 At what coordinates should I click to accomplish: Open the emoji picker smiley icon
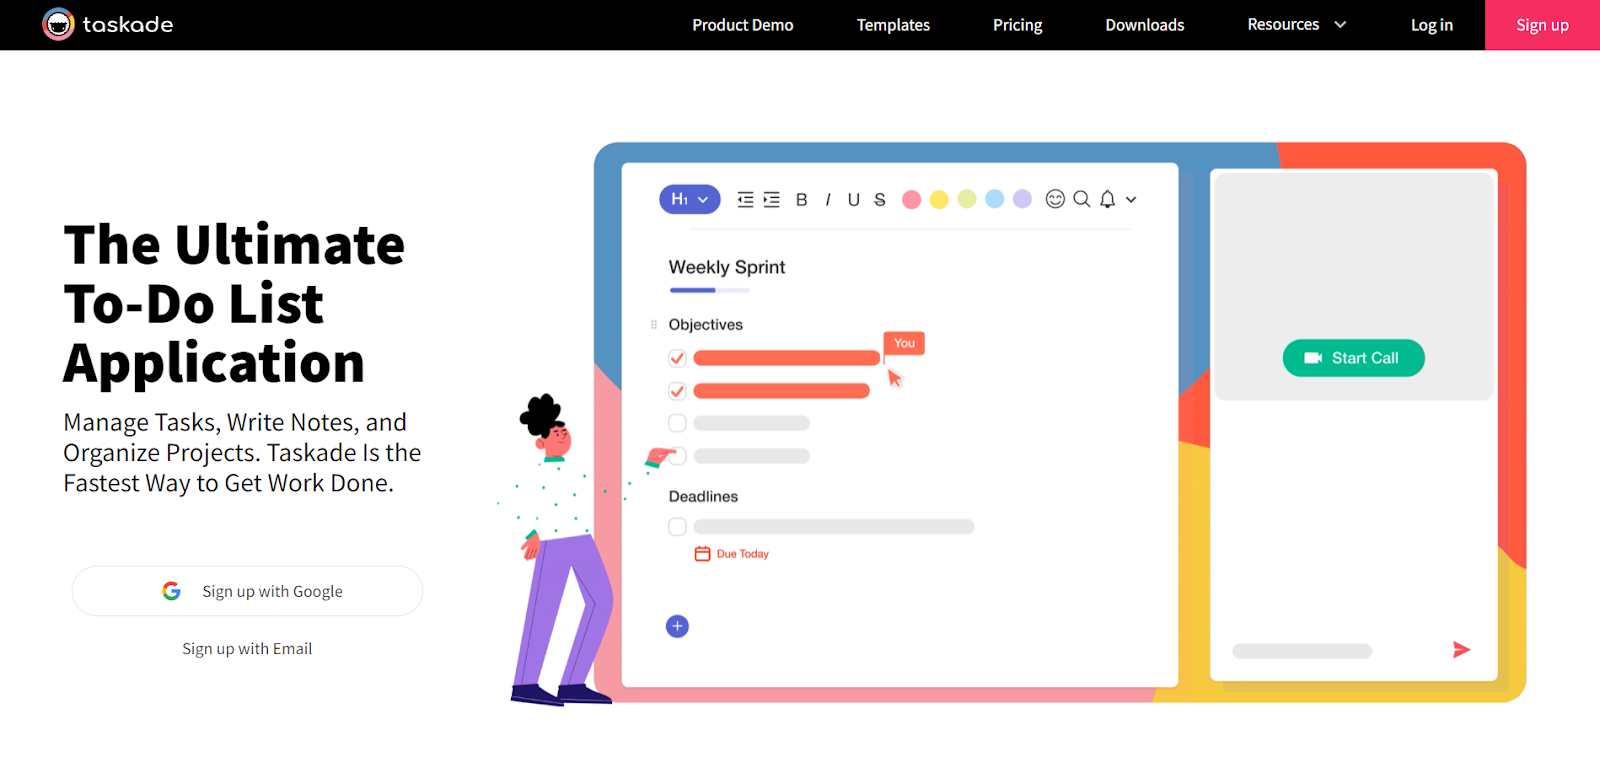1055,199
